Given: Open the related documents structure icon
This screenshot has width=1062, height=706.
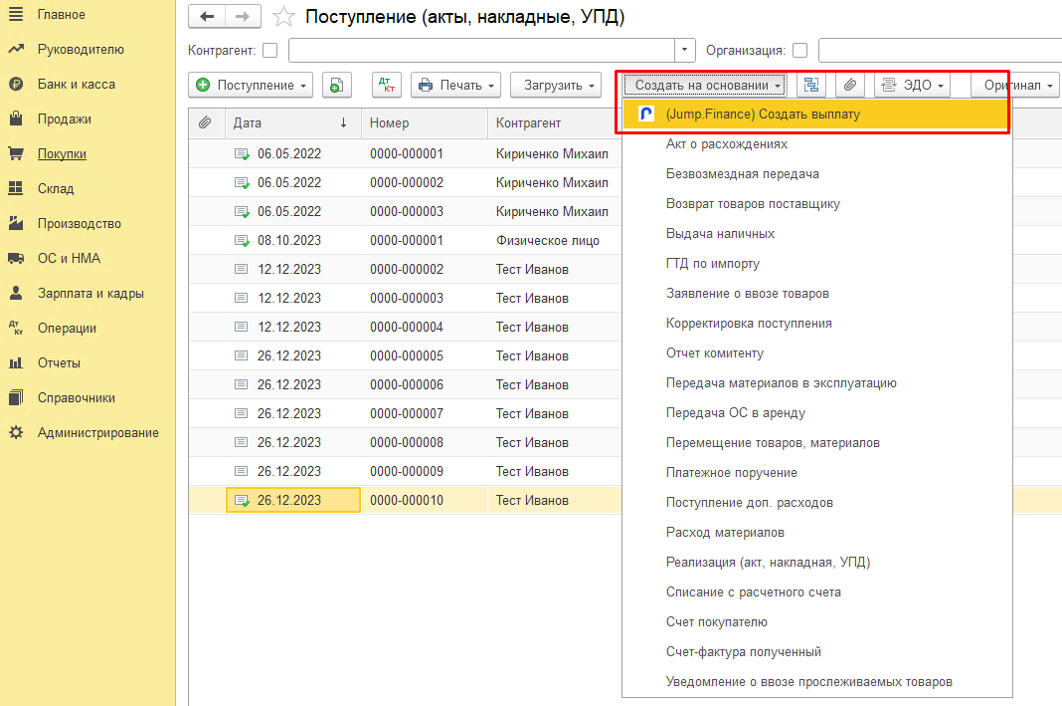Looking at the screenshot, I should tap(811, 86).
